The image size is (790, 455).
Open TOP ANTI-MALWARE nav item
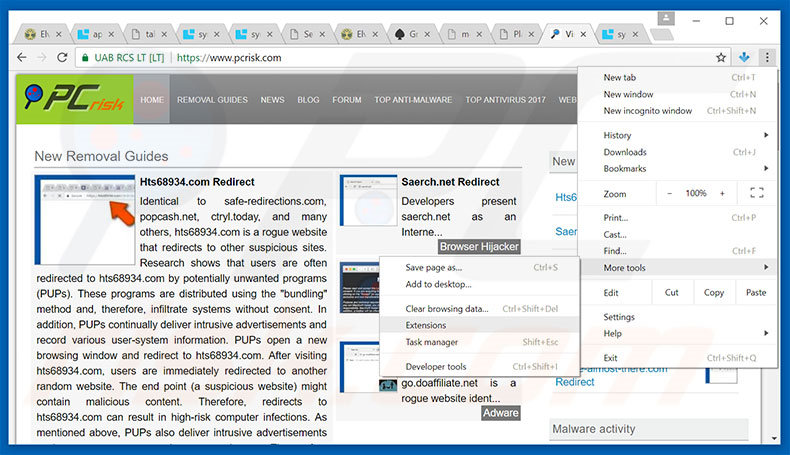(413, 100)
